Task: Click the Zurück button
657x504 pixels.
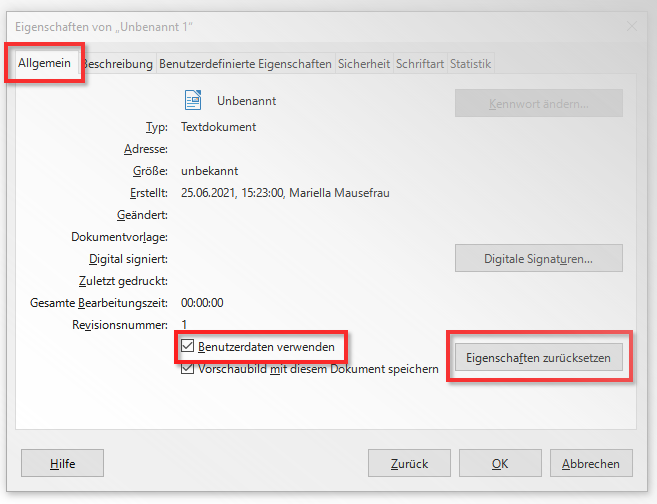Action: click(x=409, y=463)
